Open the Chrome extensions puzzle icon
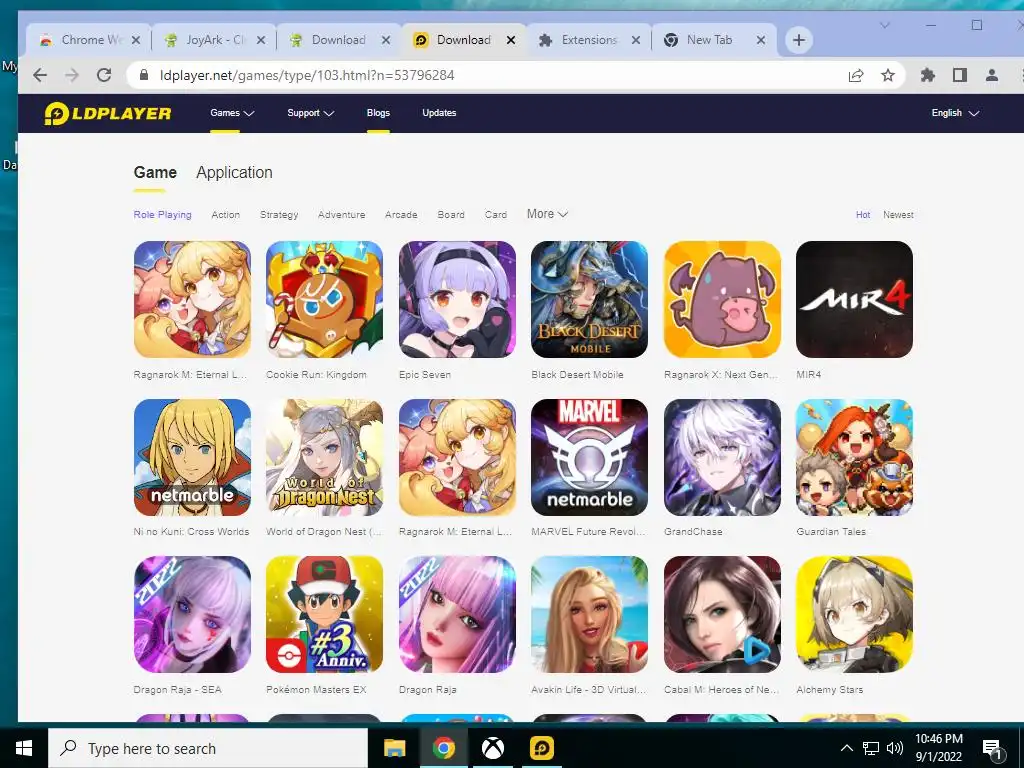Image resolution: width=1024 pixels, height=768 pixels. (x=927, y=75)
